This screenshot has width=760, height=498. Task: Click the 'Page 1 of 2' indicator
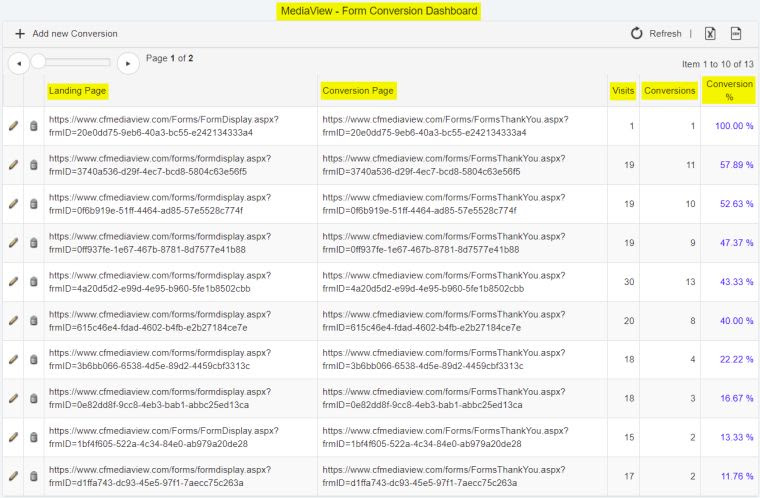(x=170, y=58)
